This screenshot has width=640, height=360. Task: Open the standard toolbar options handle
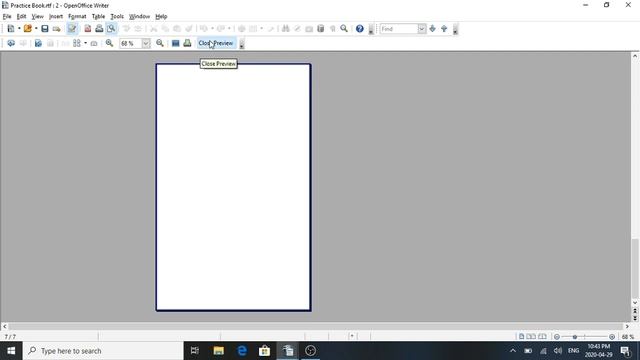(371, 29)
